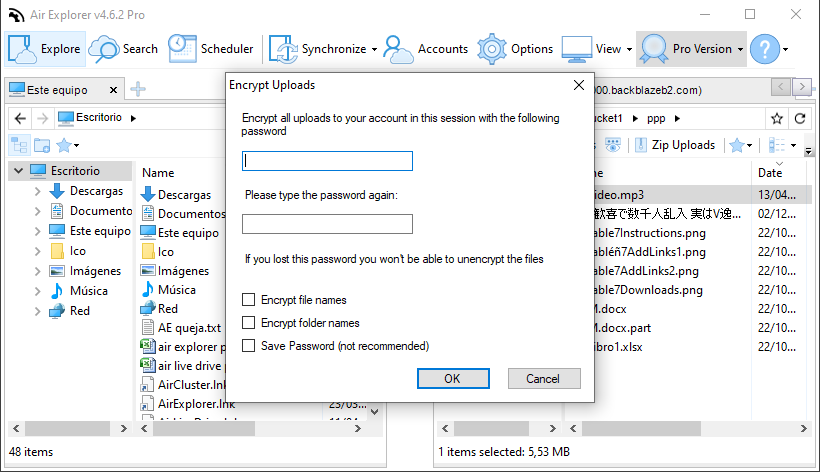
Task: Switch to the Este equipo tab
Action: pyautogui.click(x=56, y=90)
